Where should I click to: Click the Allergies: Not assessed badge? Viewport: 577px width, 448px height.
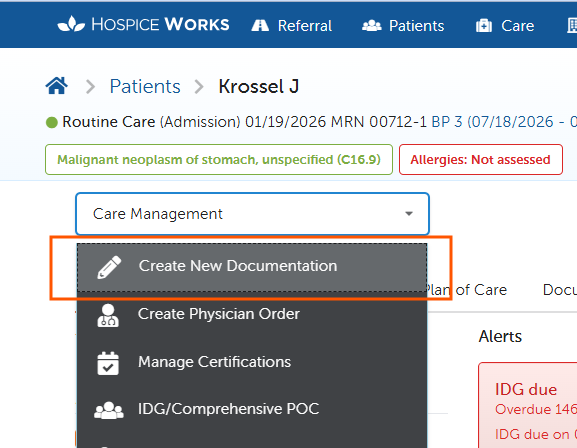(481, 159)
